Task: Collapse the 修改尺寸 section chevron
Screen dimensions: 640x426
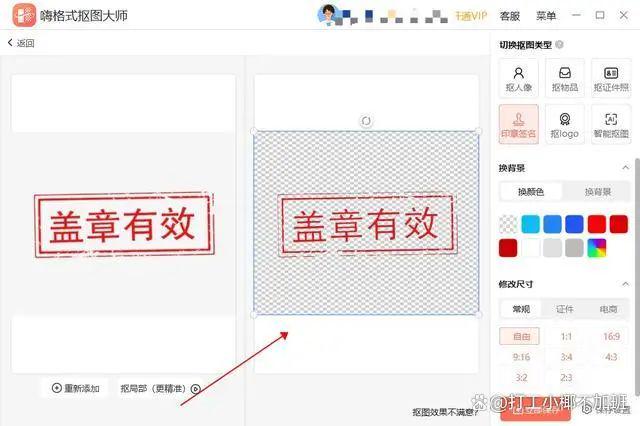Action: [x=625, y=284]
